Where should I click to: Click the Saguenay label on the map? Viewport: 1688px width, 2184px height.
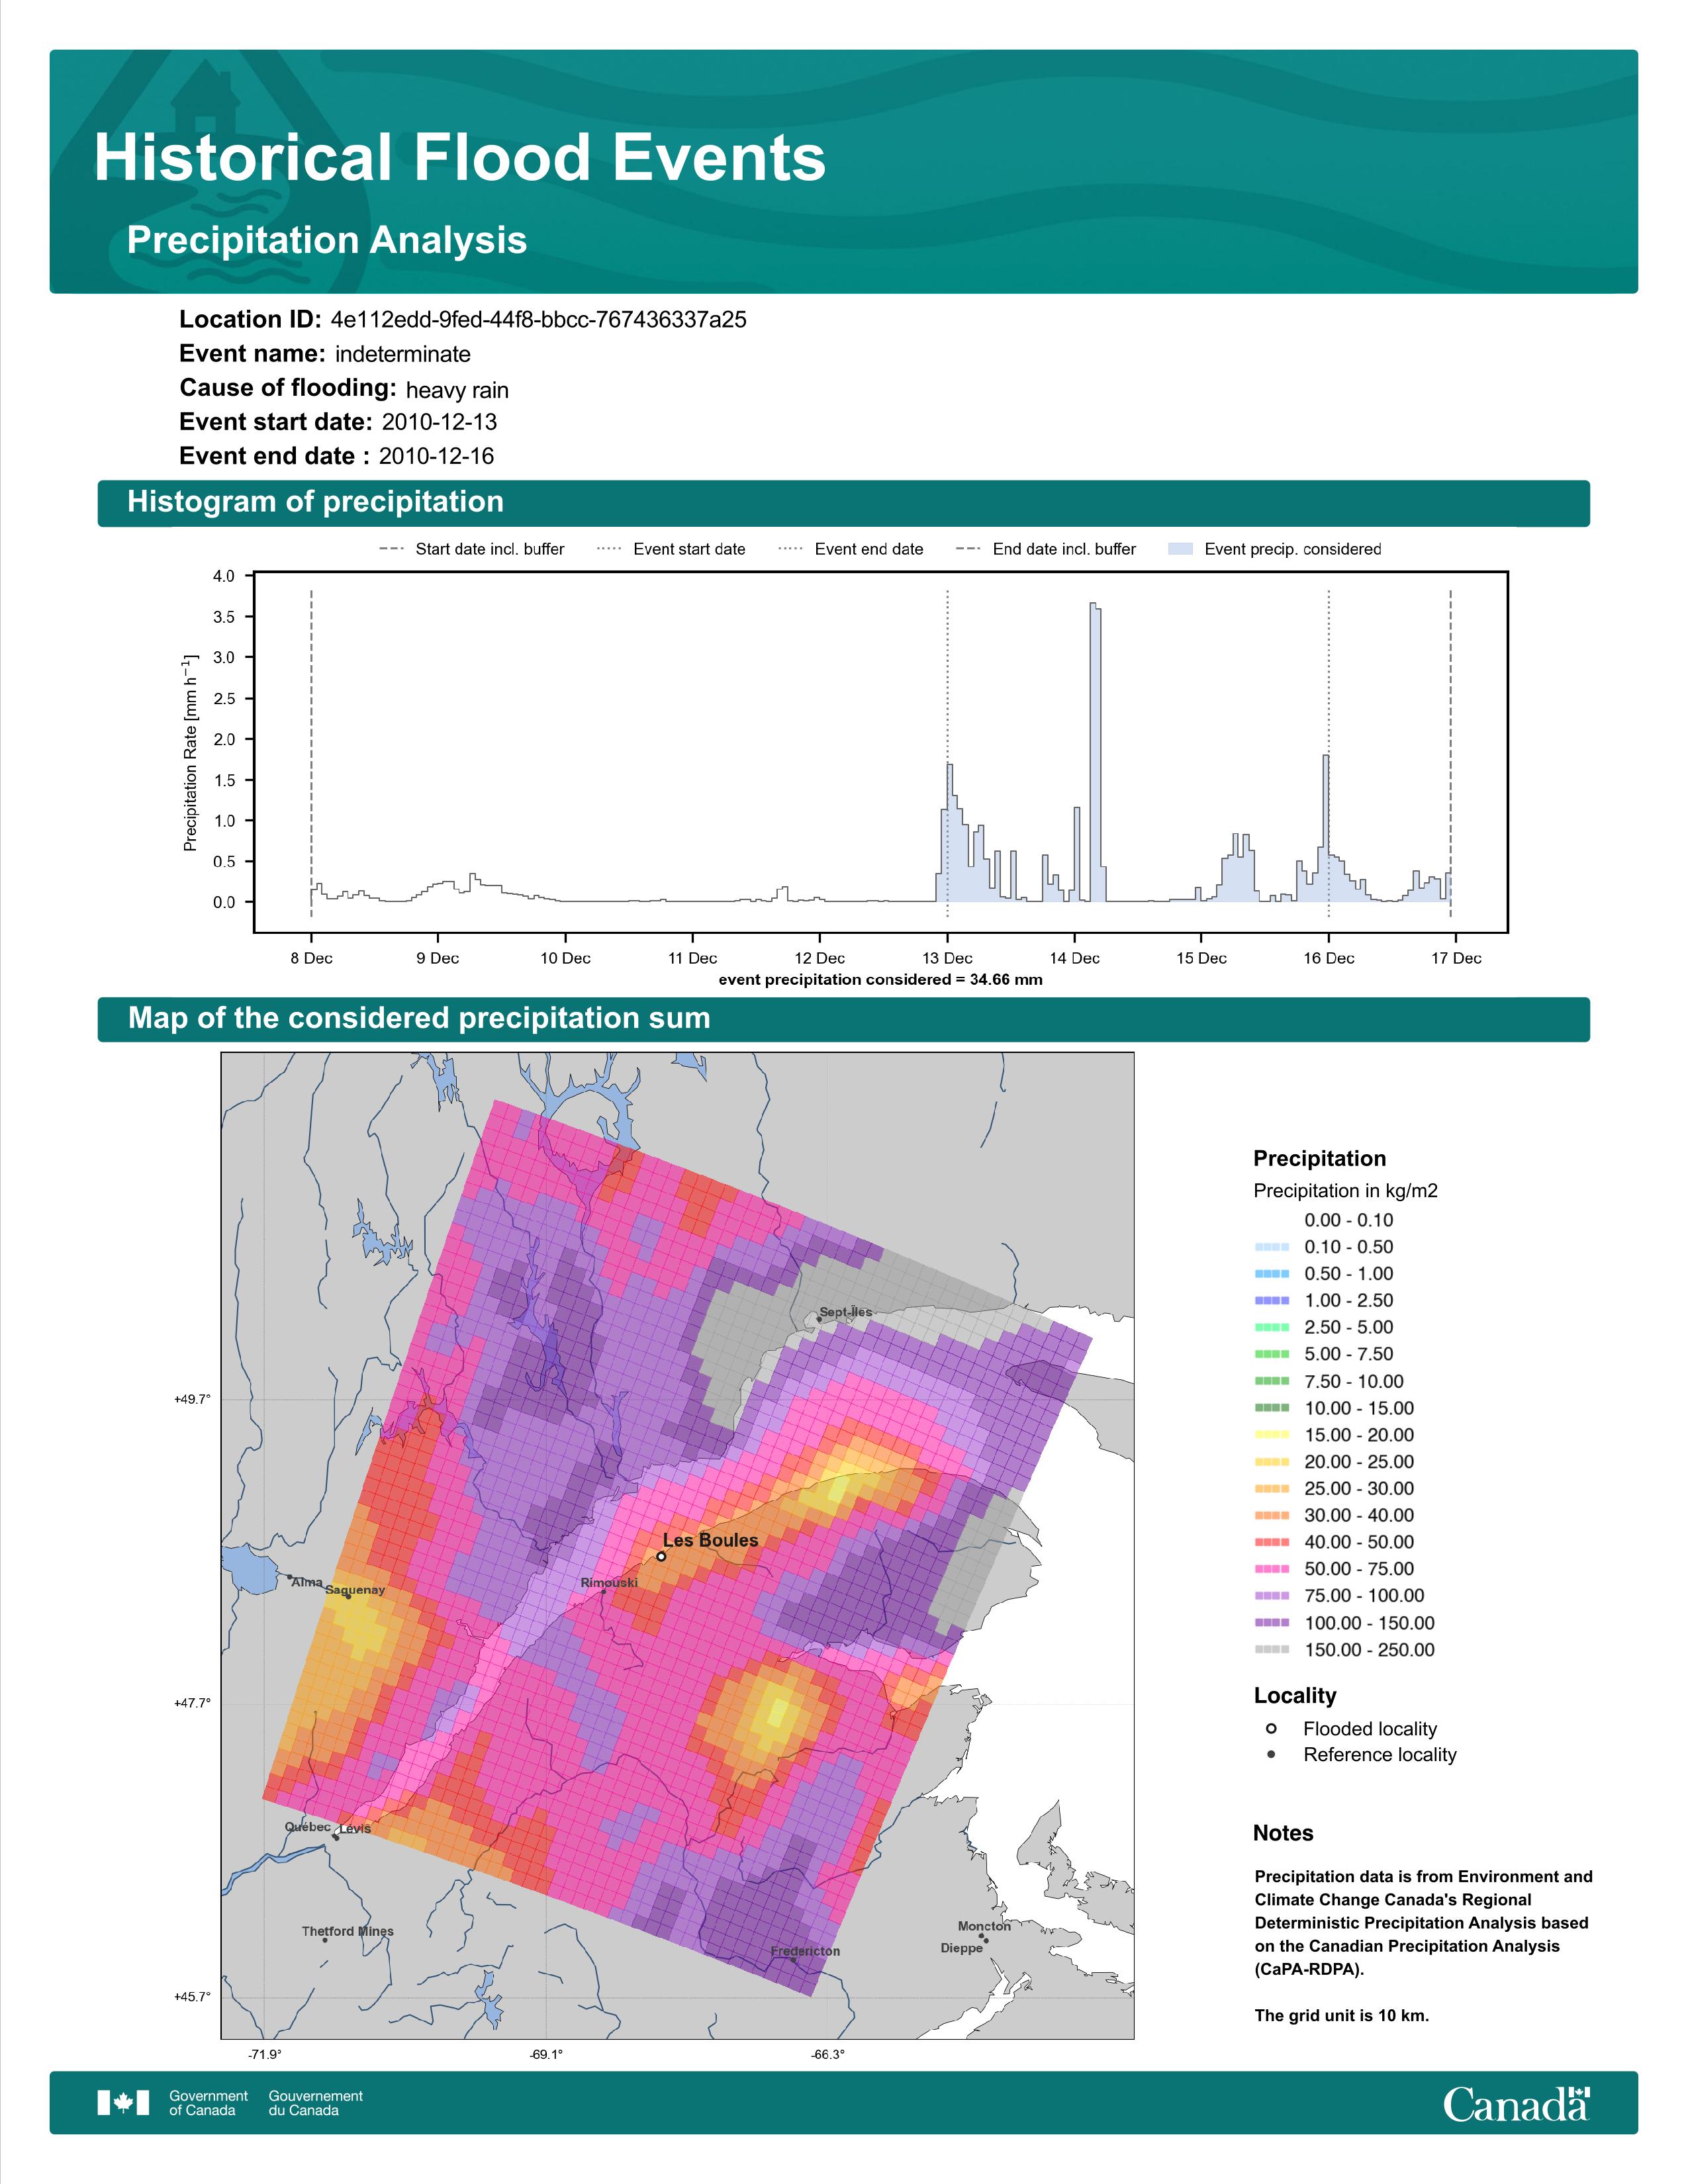tap(355, 1590)
